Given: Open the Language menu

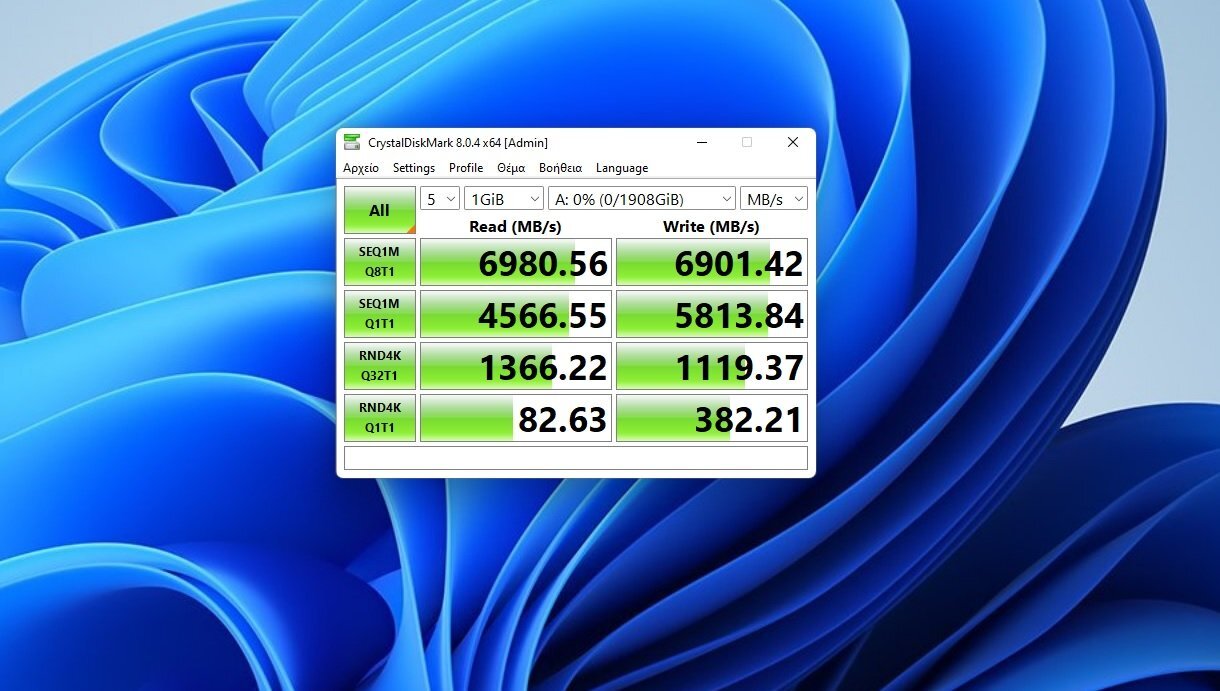Looking at the screenshot, I should [x=622, y=168].
